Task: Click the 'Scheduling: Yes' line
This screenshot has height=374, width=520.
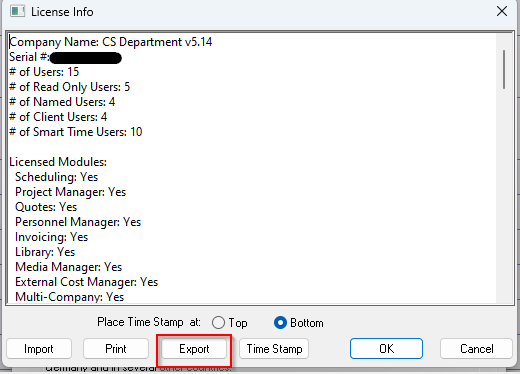Action: [x=57, y=177]
